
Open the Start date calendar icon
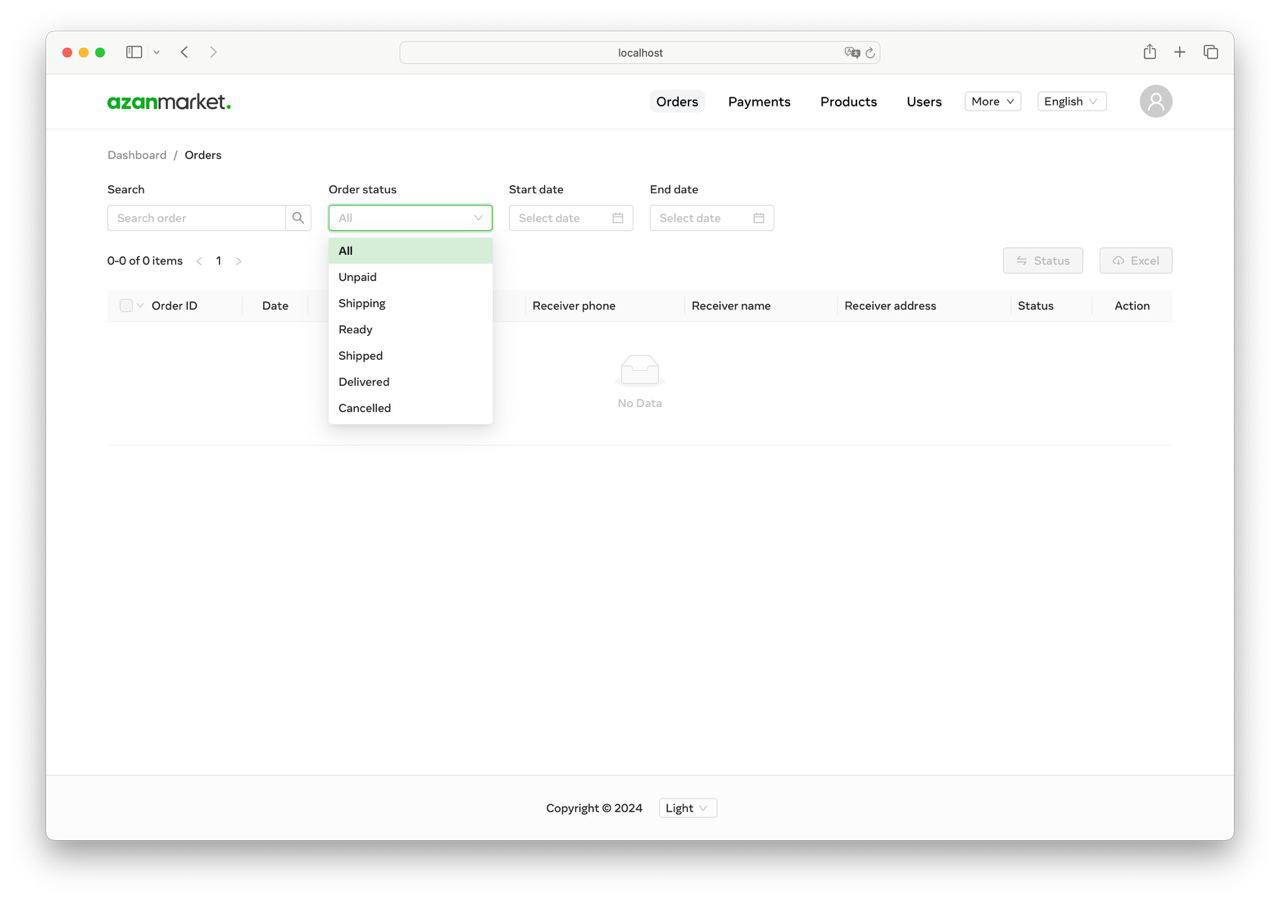click(620, 217)
